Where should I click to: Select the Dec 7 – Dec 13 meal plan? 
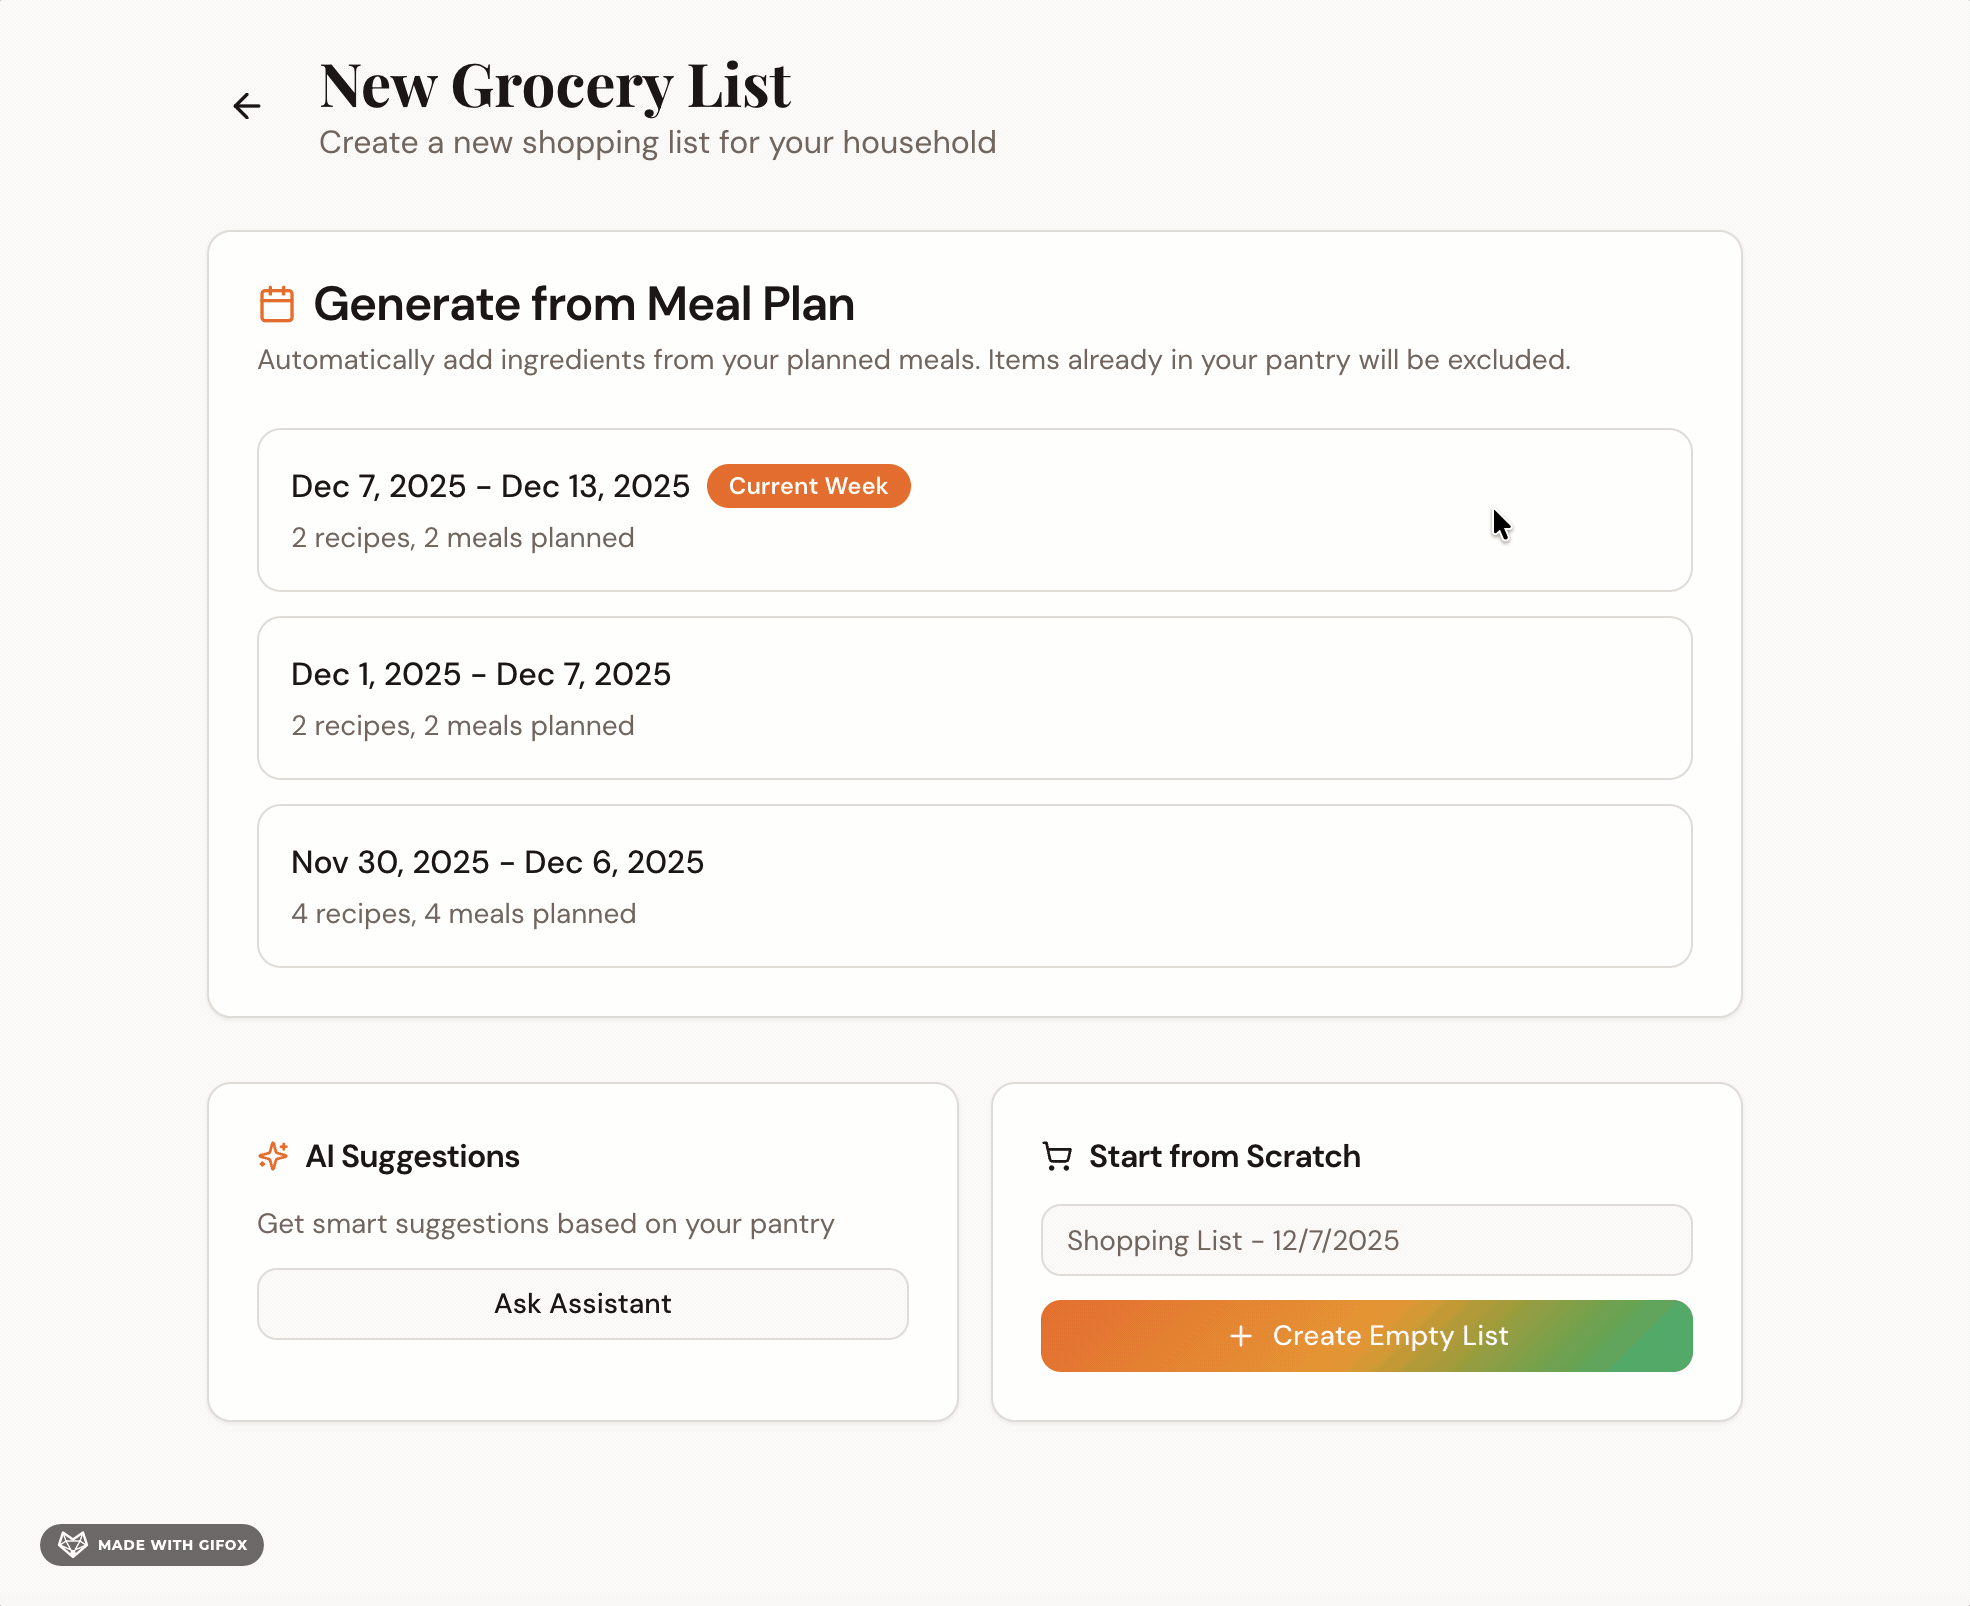pyautogui.click(x=975, y=510)
